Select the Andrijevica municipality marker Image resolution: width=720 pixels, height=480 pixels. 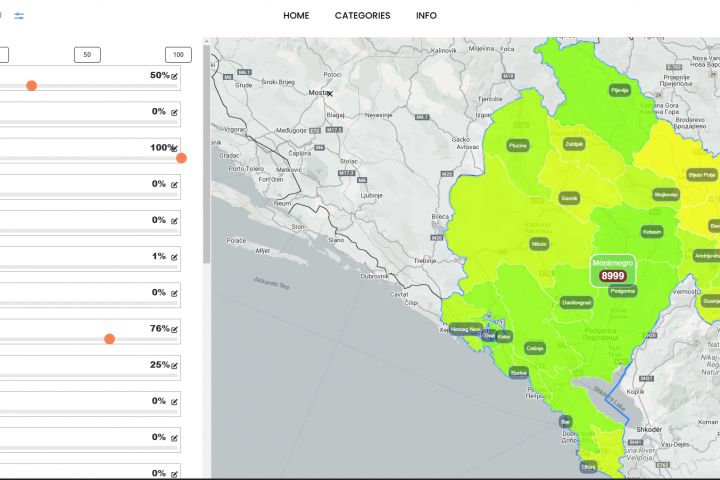tap(707, 256)
